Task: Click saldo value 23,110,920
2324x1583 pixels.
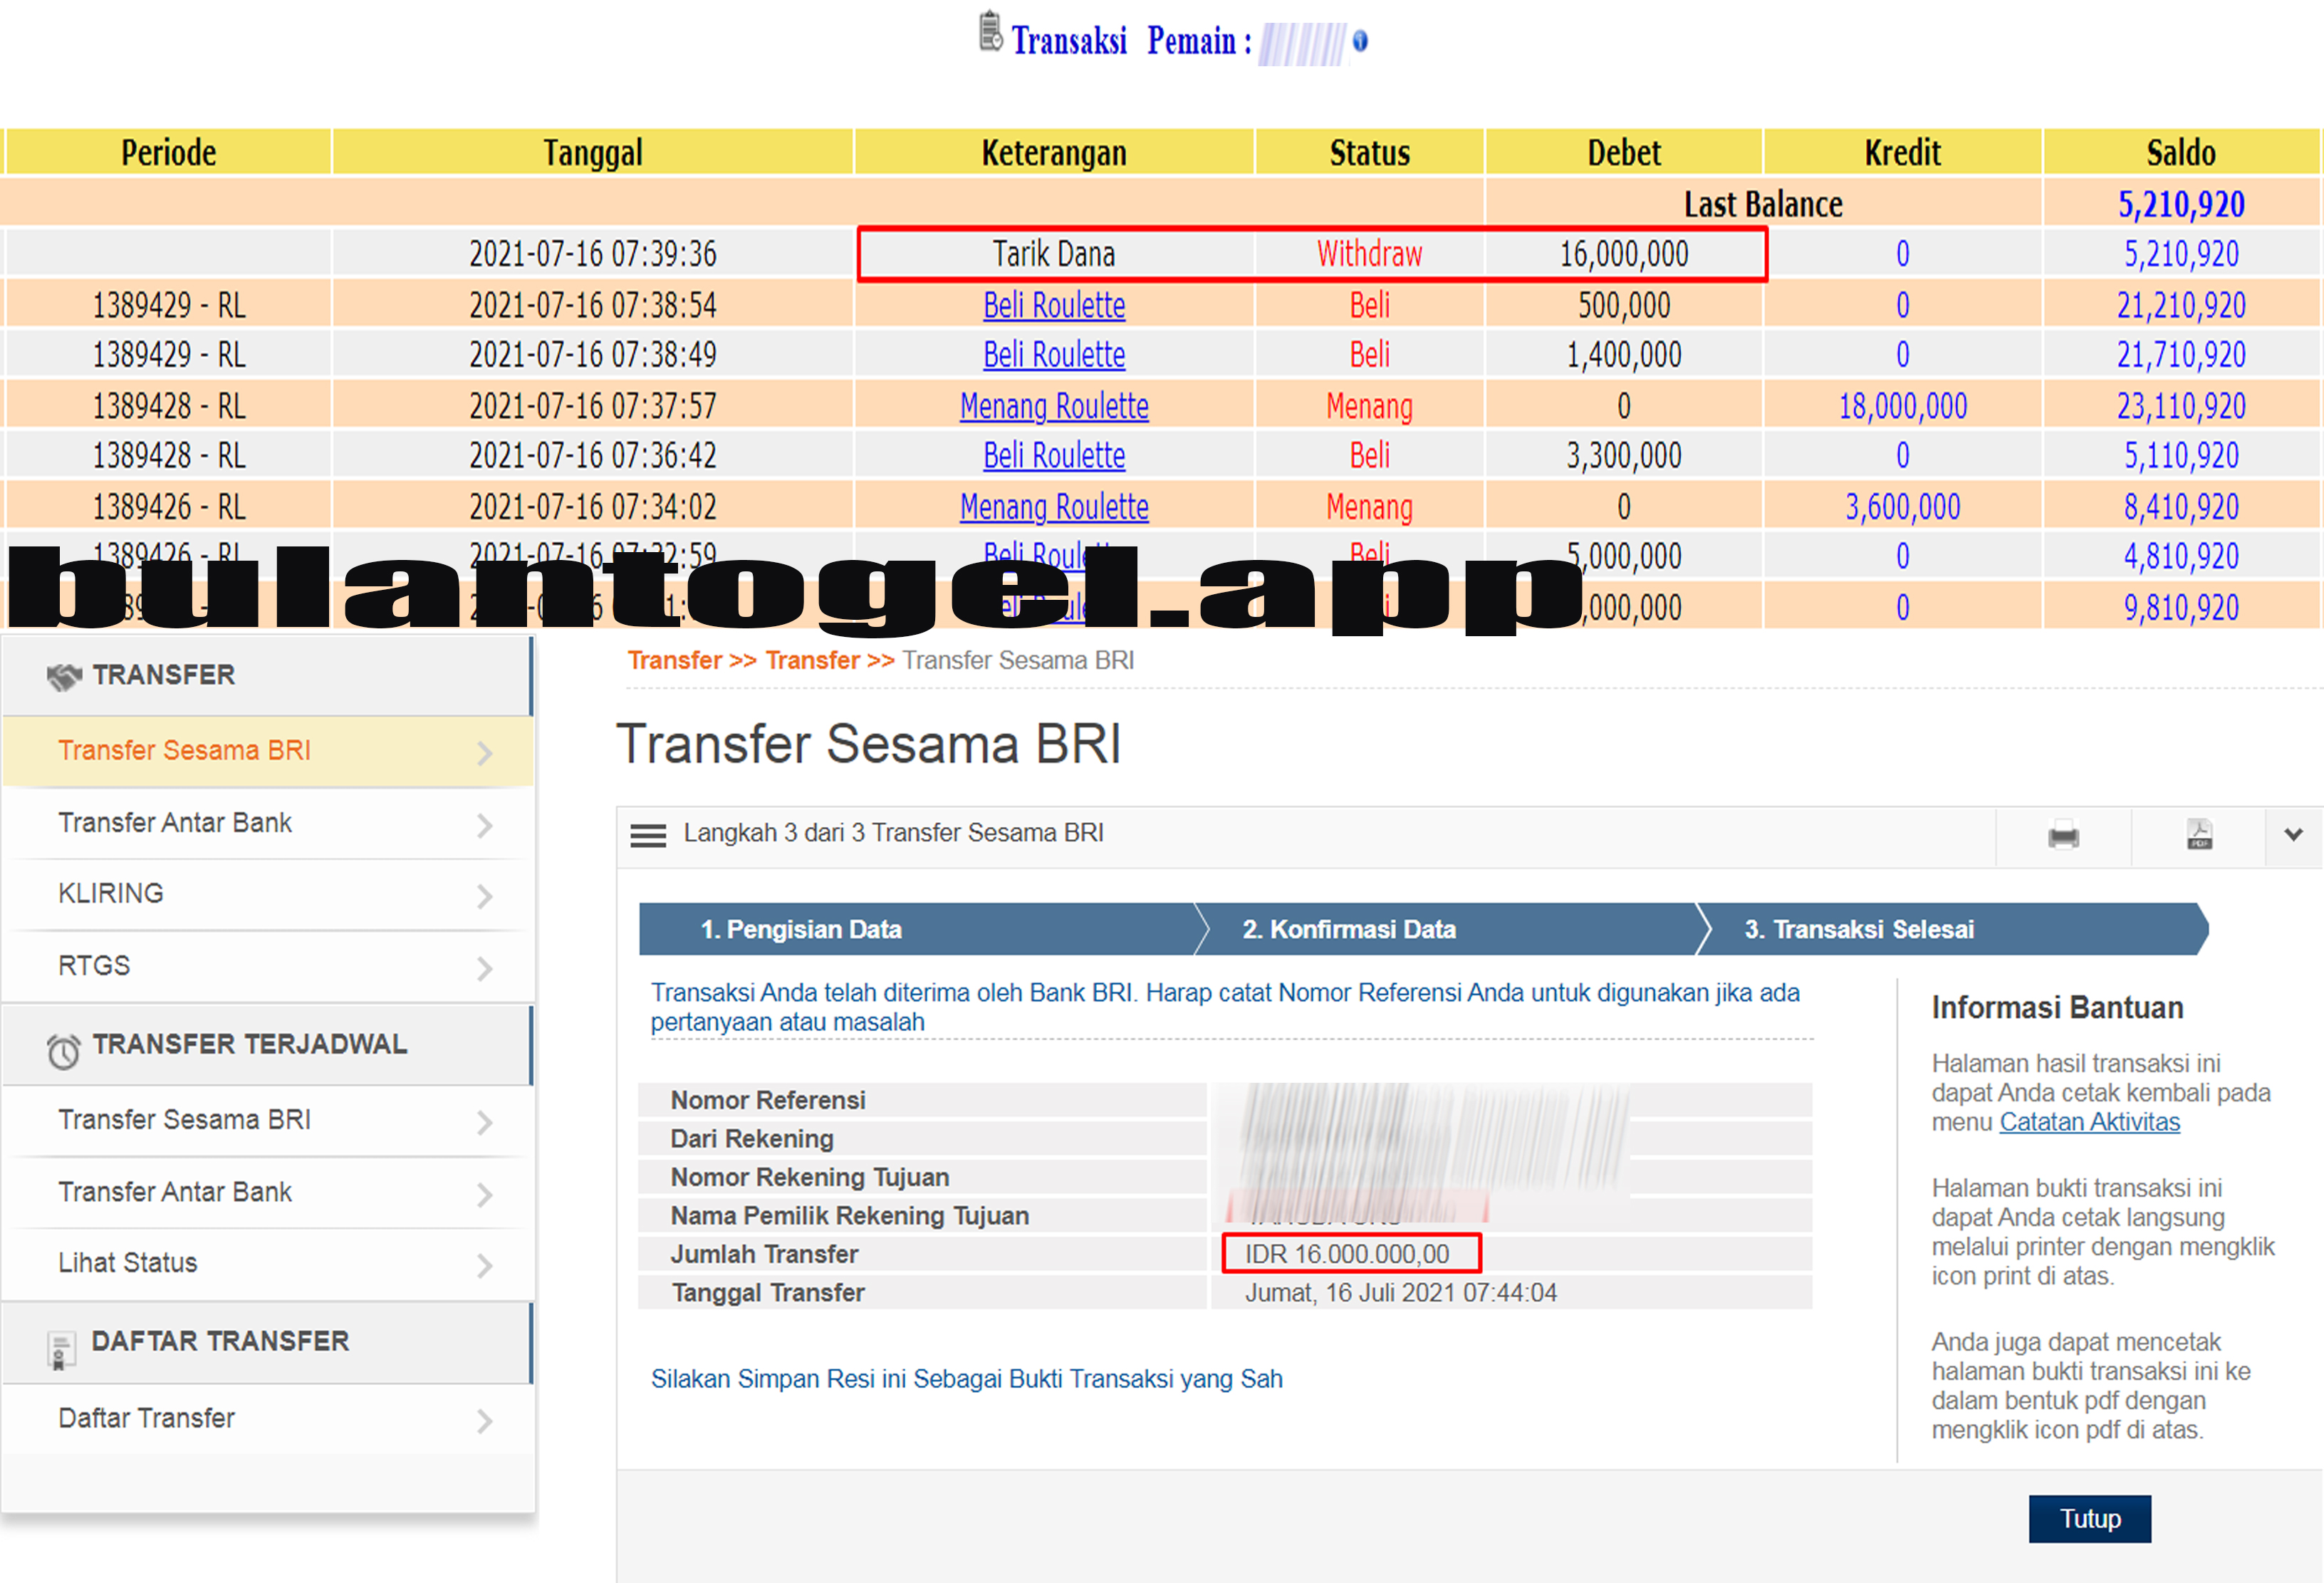Action: (x=2181, y=406)
